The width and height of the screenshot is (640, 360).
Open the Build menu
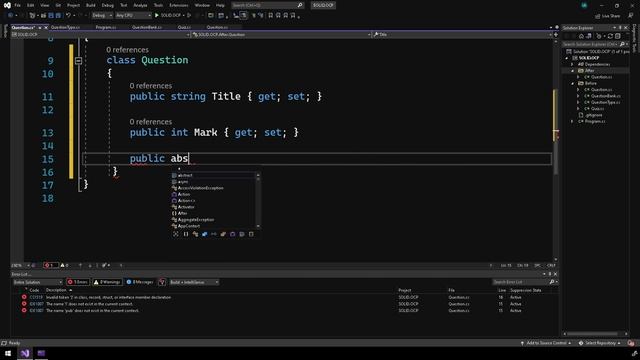(x=91, y=5)
